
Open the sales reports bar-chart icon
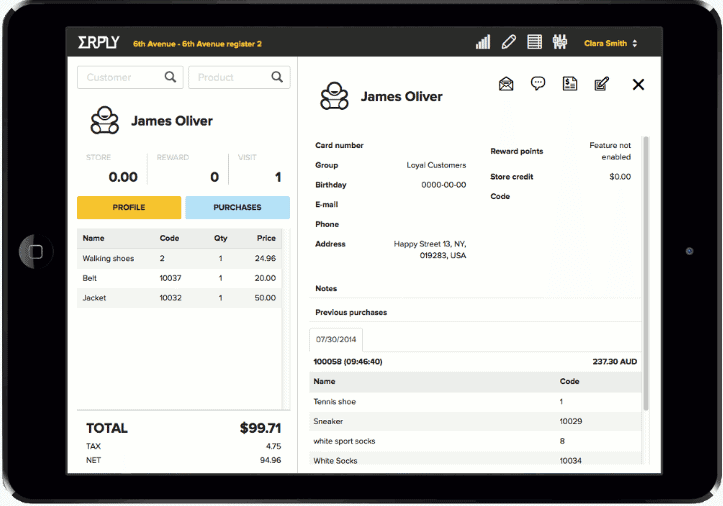[483, 42]
